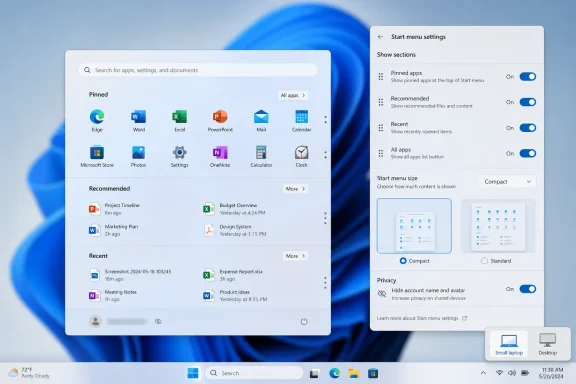576x384 pixels.
Task: Open Expense Report.xlsx recent file
Action: [233, 275]
